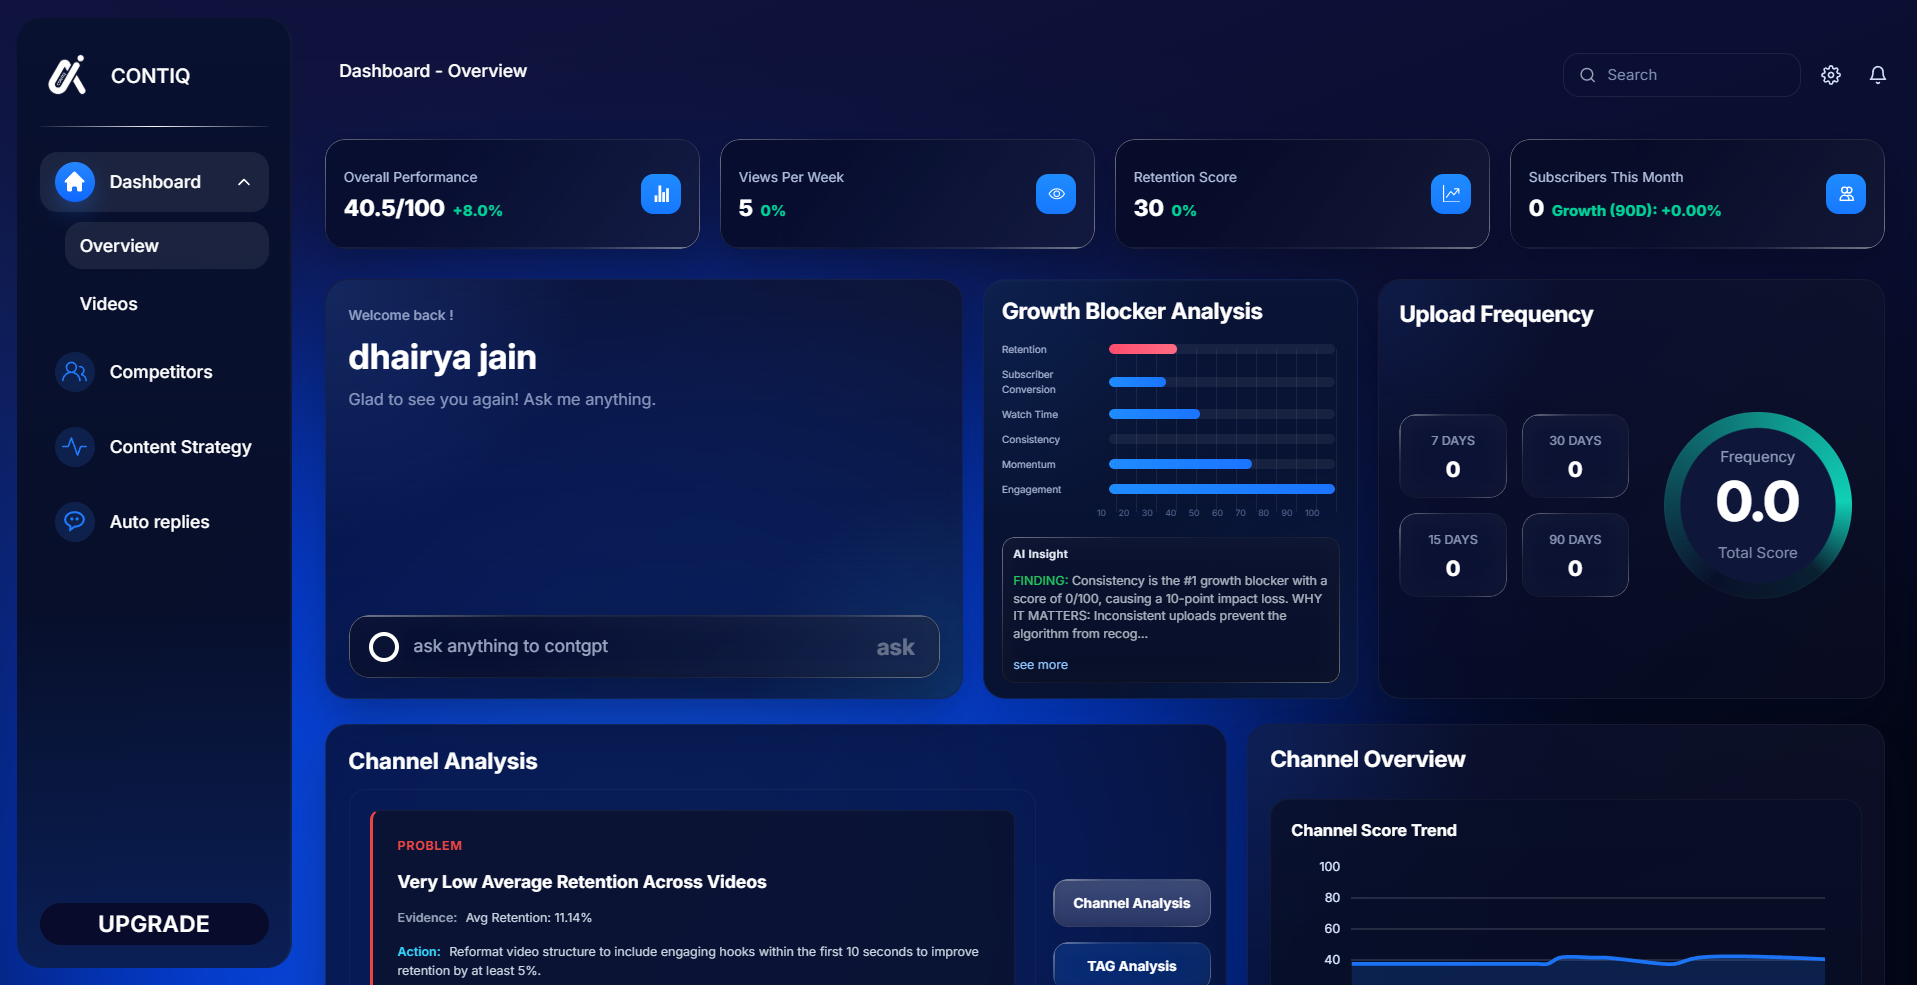1917x985 pixels.
Task: Click the 90 DAYS frequency card
Action: click(1575, 555)
